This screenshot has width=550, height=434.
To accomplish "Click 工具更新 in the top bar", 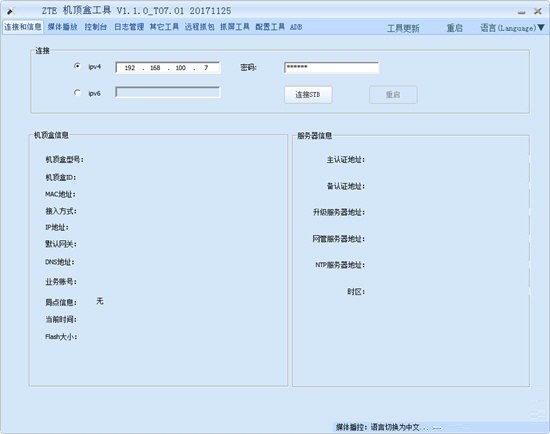I will pyautogui.click(x=403, y=28).
